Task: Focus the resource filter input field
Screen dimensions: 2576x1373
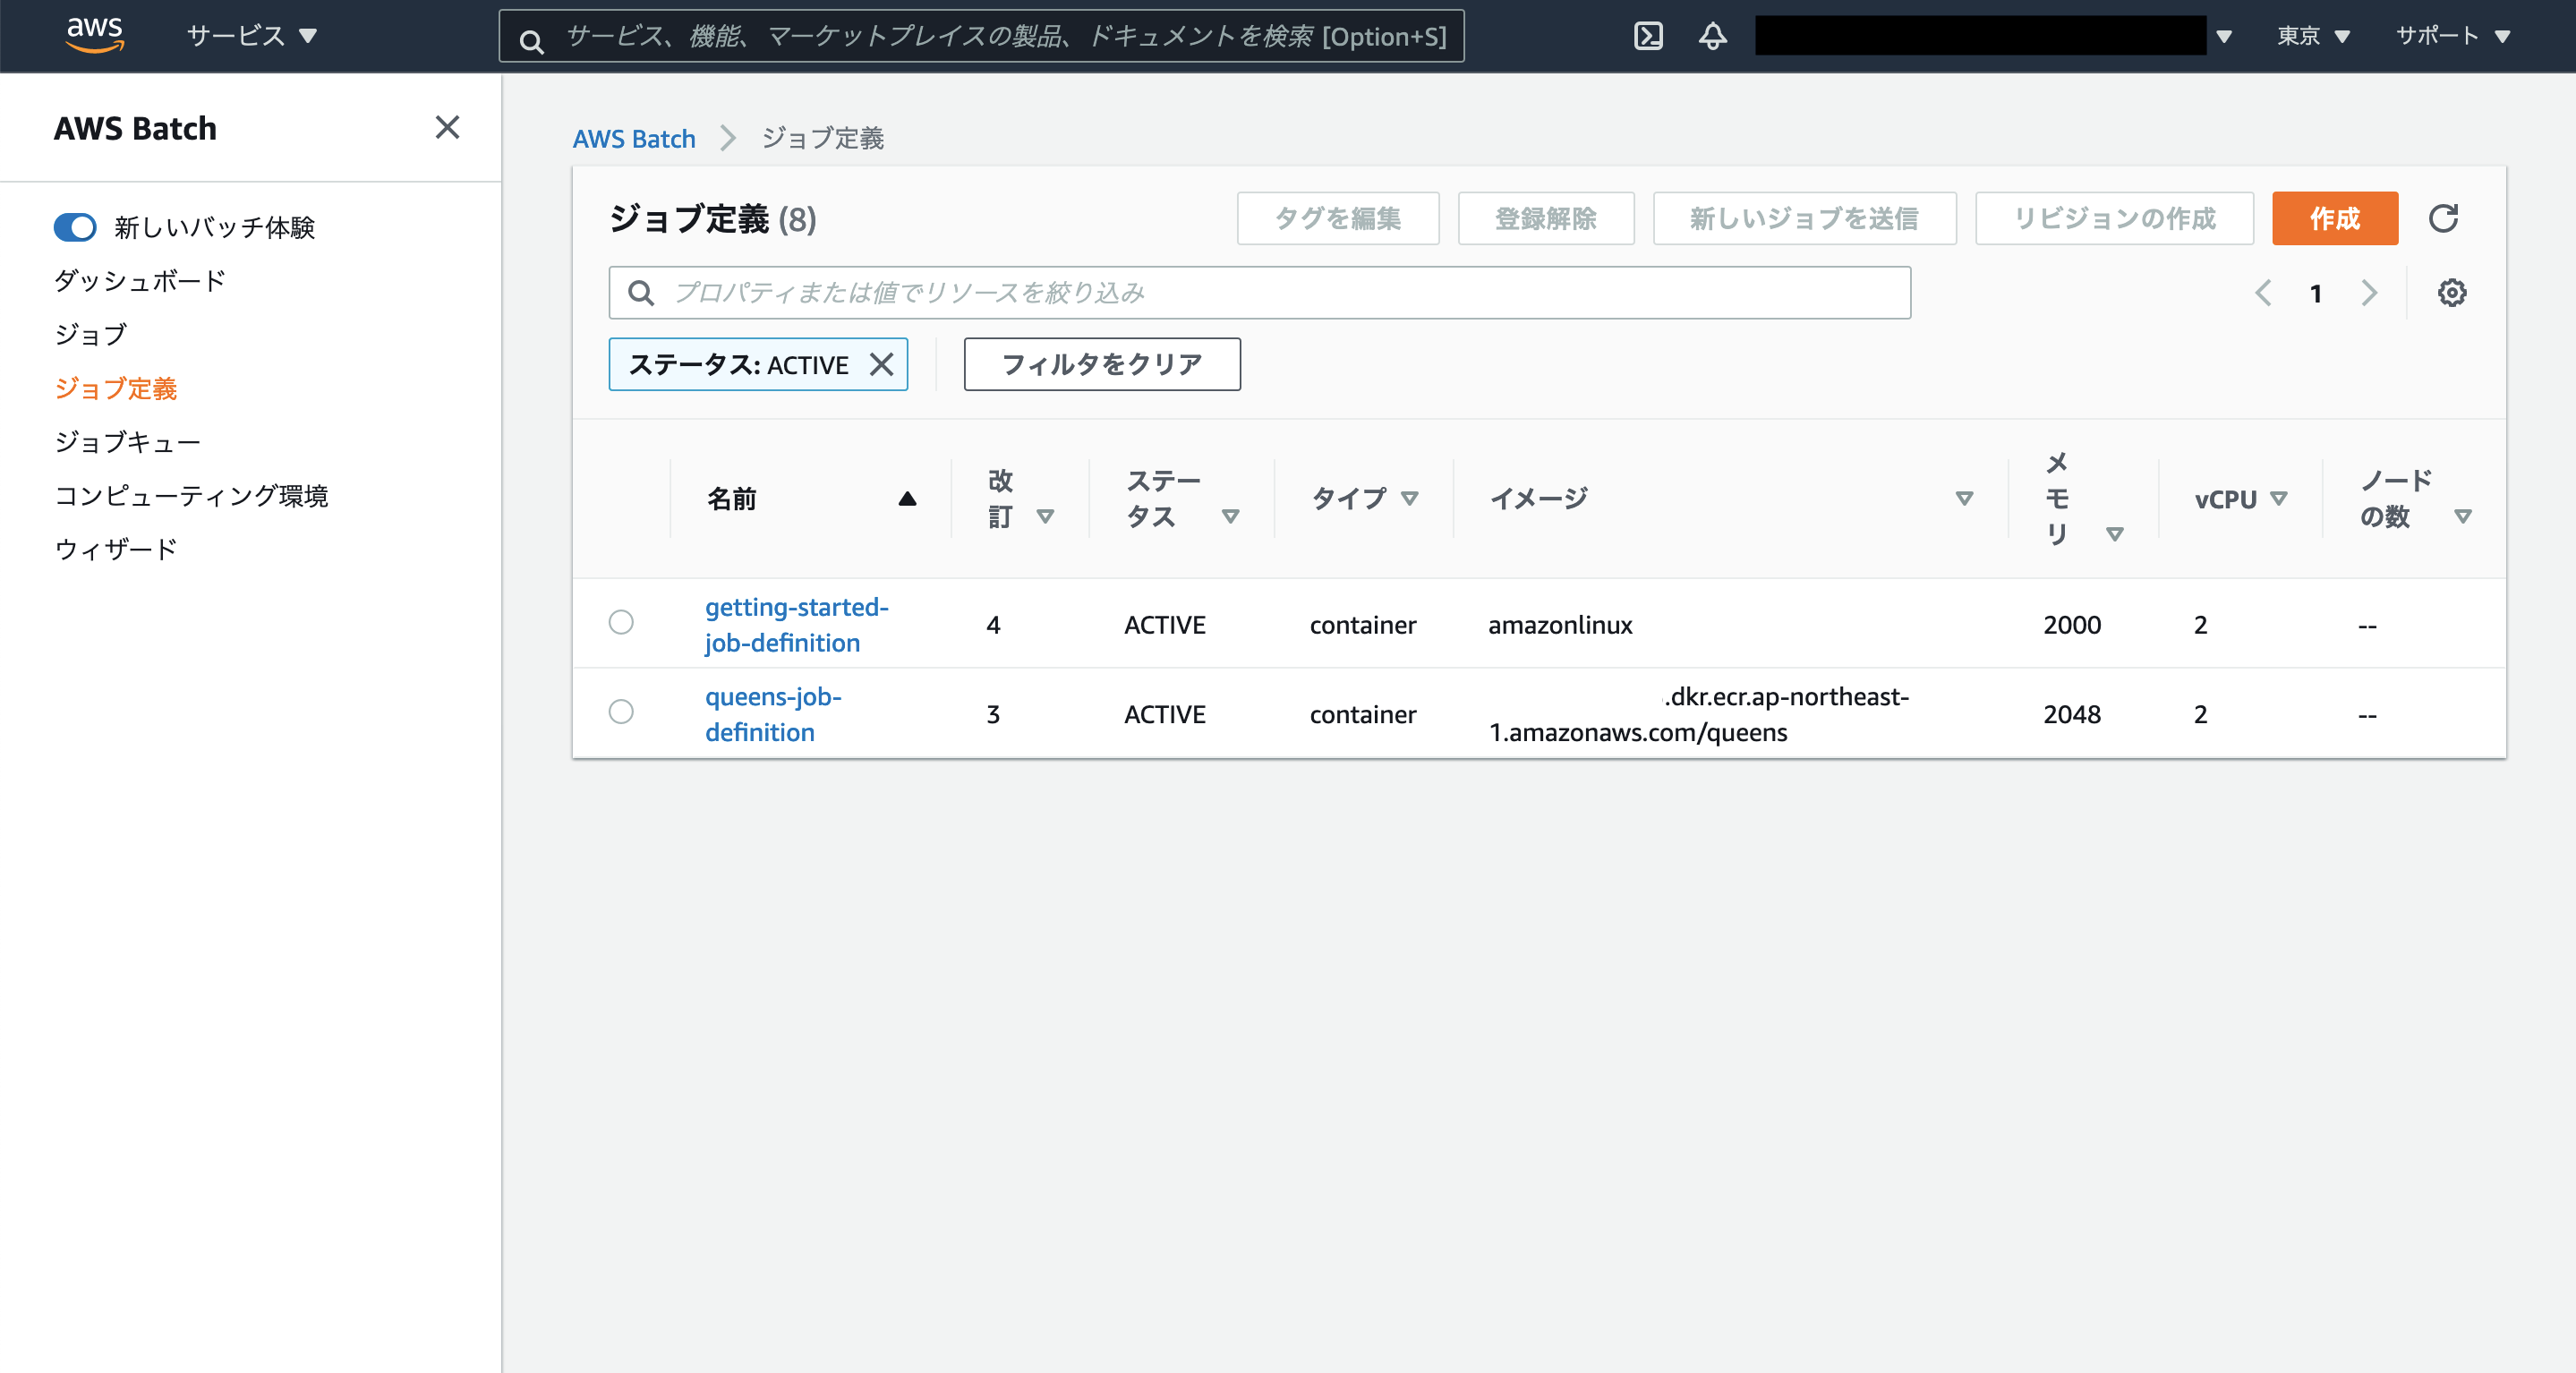Action: 1259,292
